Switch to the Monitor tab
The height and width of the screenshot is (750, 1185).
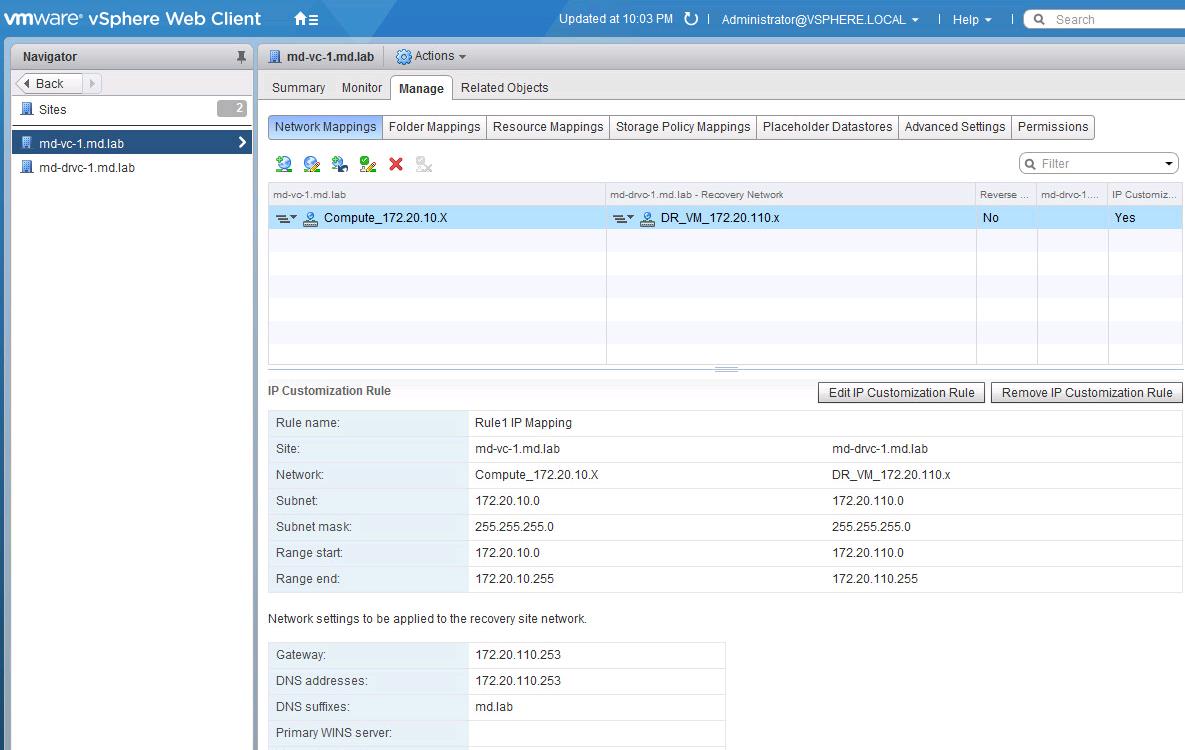click(x=362, y=88)
